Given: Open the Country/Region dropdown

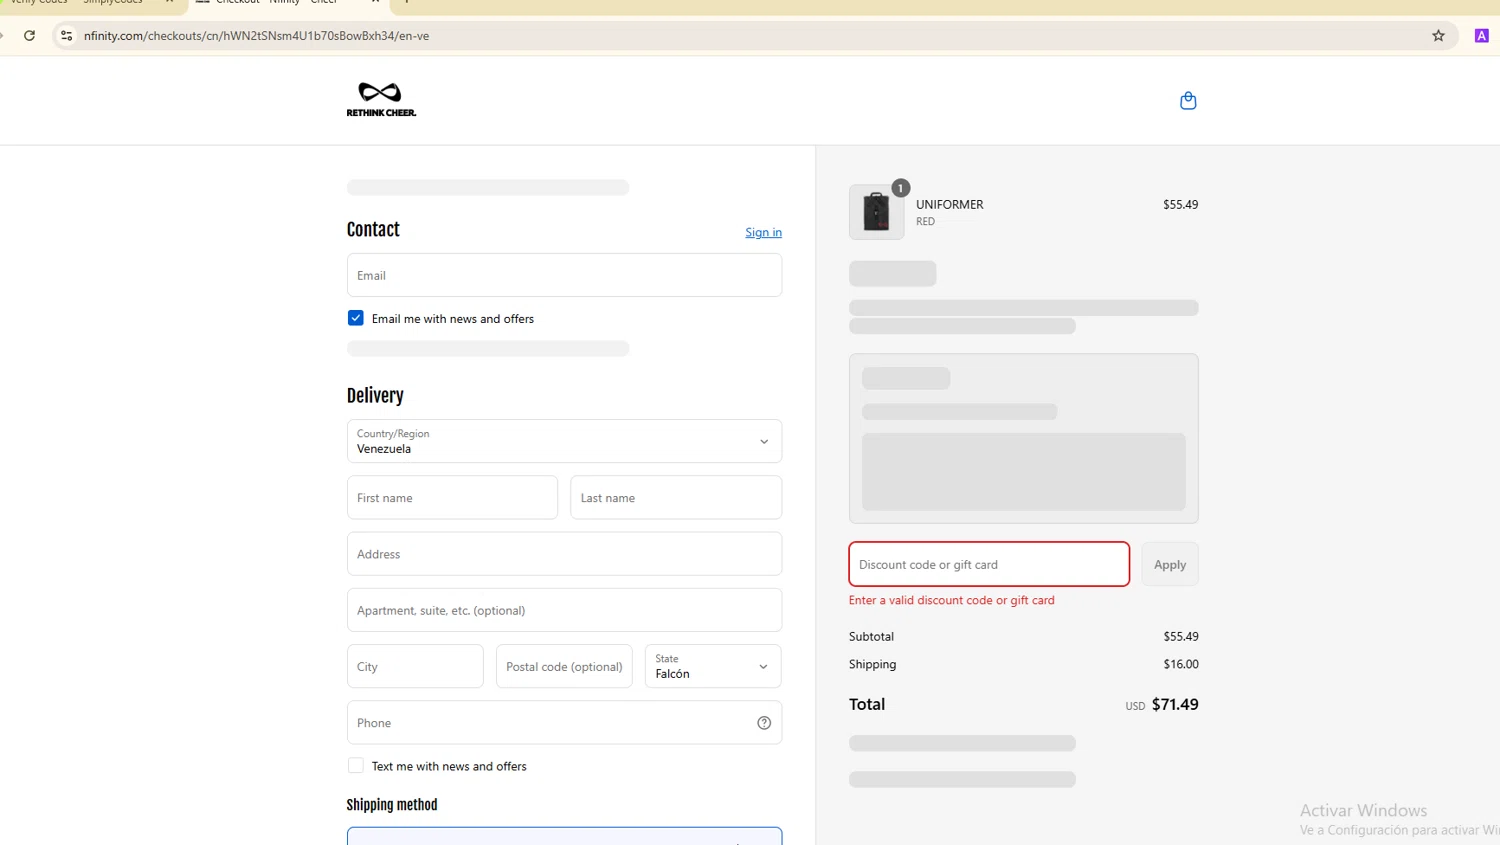Looking at the screenshot, I should tap(564, 441).
